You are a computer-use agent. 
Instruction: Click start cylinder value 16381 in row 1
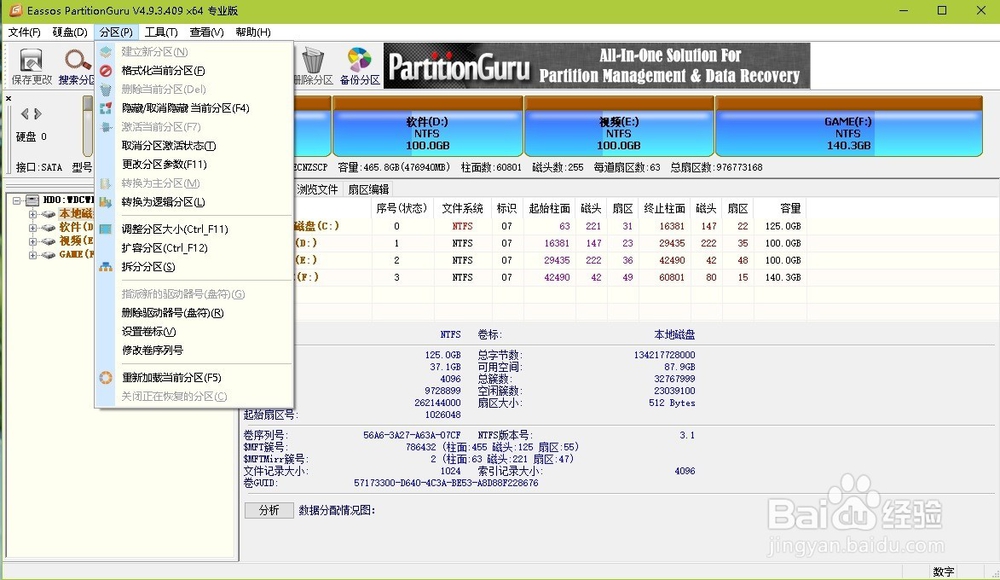(x=557, y=243)
